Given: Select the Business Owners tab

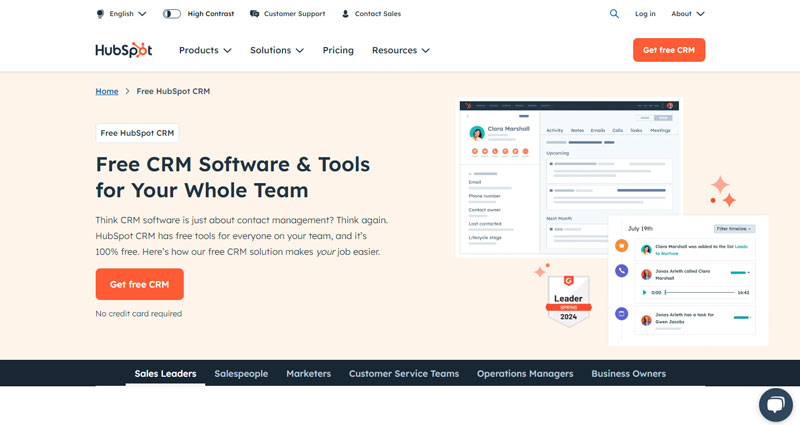Looking at the screenshot, I should coord(629,373).
